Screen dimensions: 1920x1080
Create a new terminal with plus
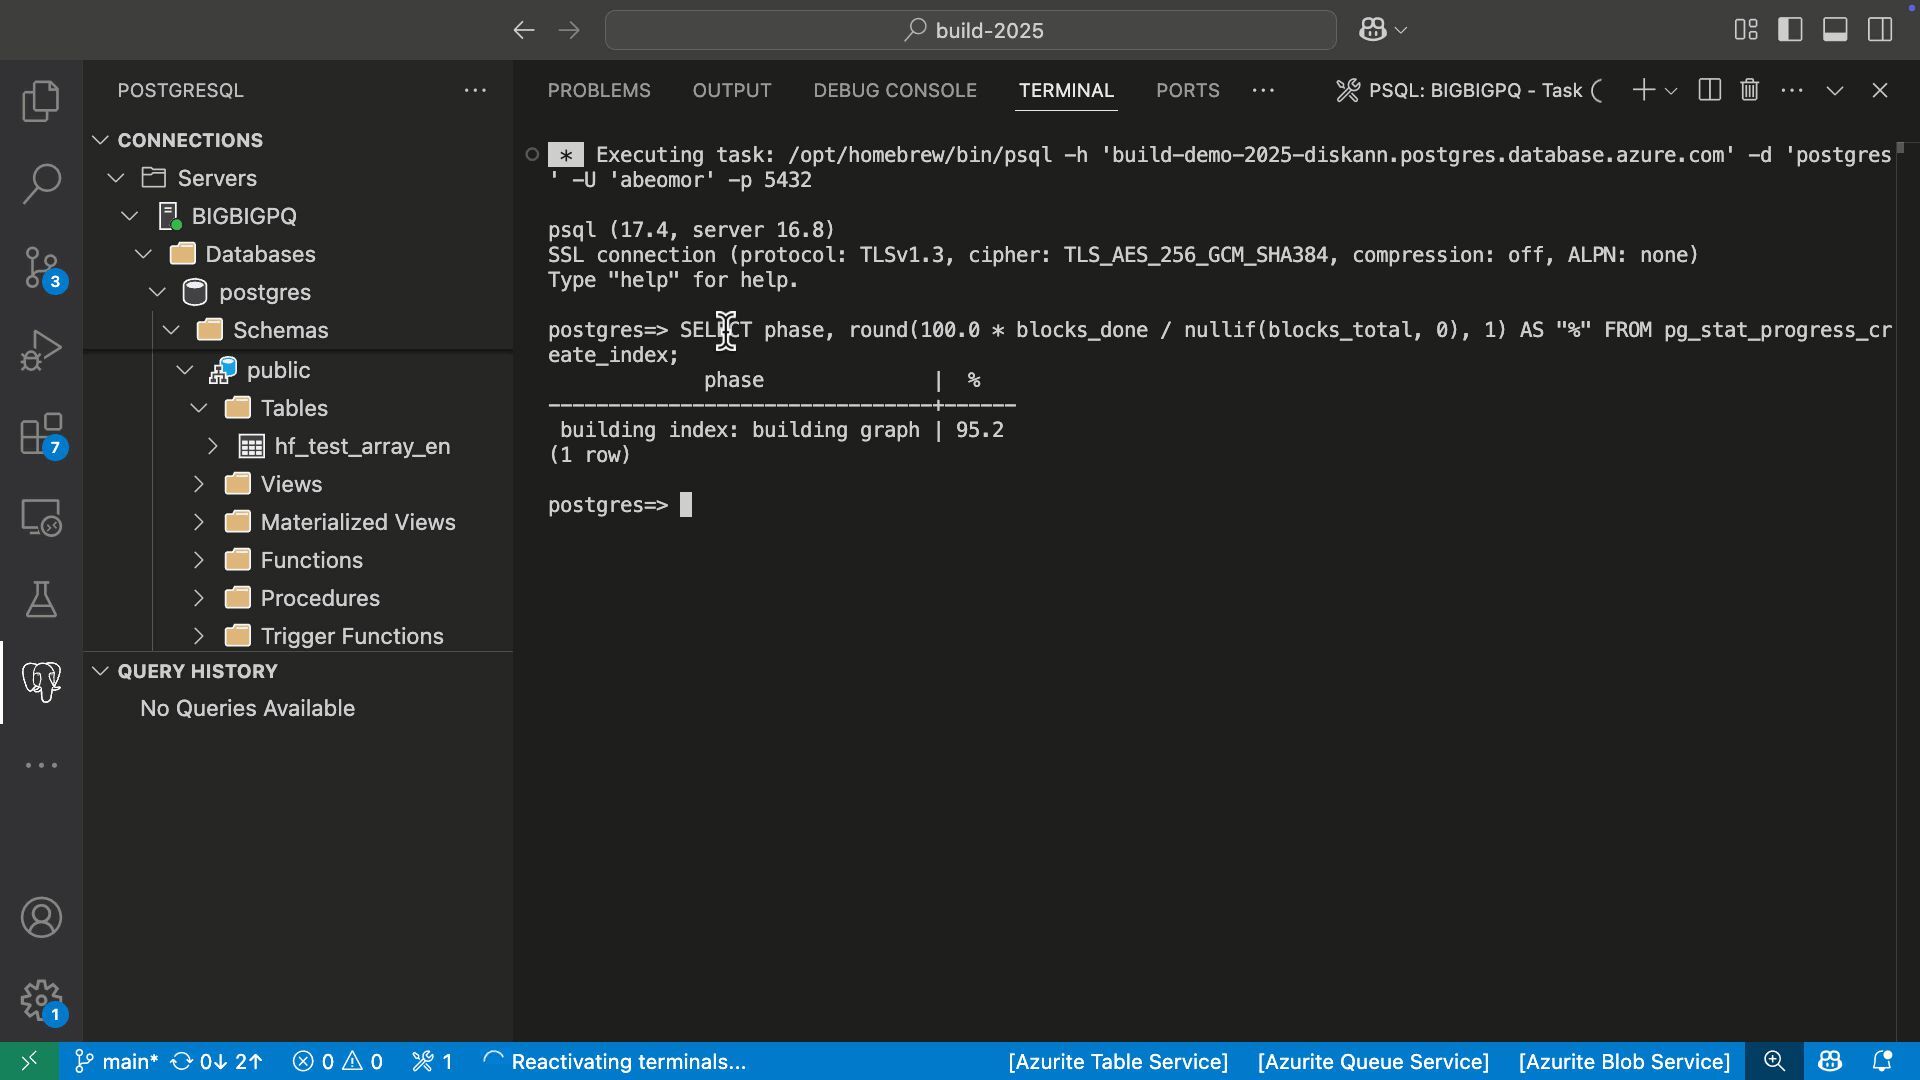pyautogui.click(x=1643, y=90)
